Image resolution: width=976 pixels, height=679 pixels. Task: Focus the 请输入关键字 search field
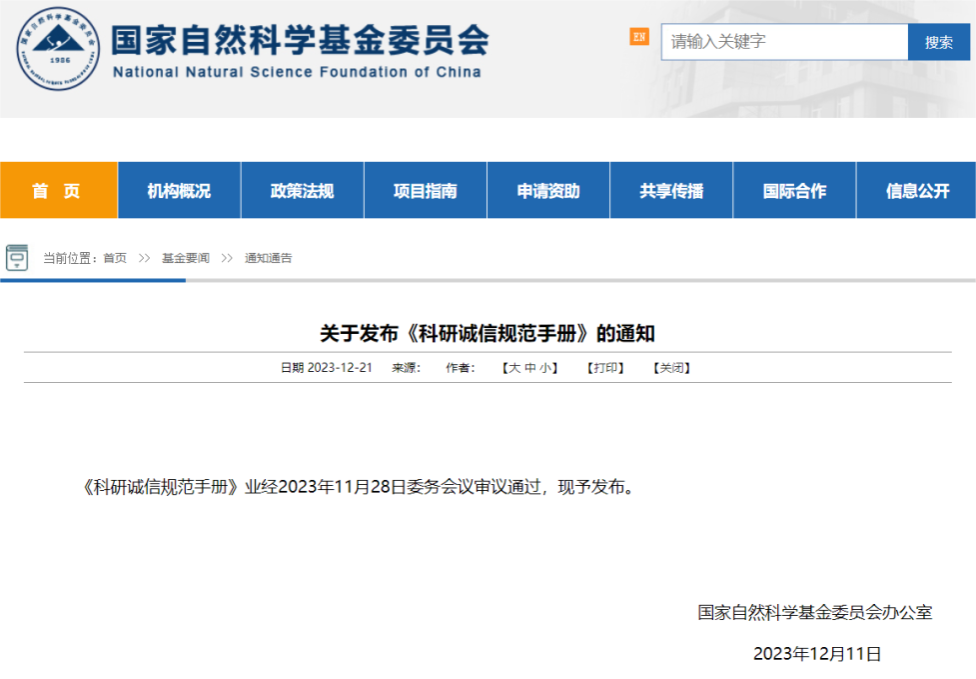(x=784, y=42)
